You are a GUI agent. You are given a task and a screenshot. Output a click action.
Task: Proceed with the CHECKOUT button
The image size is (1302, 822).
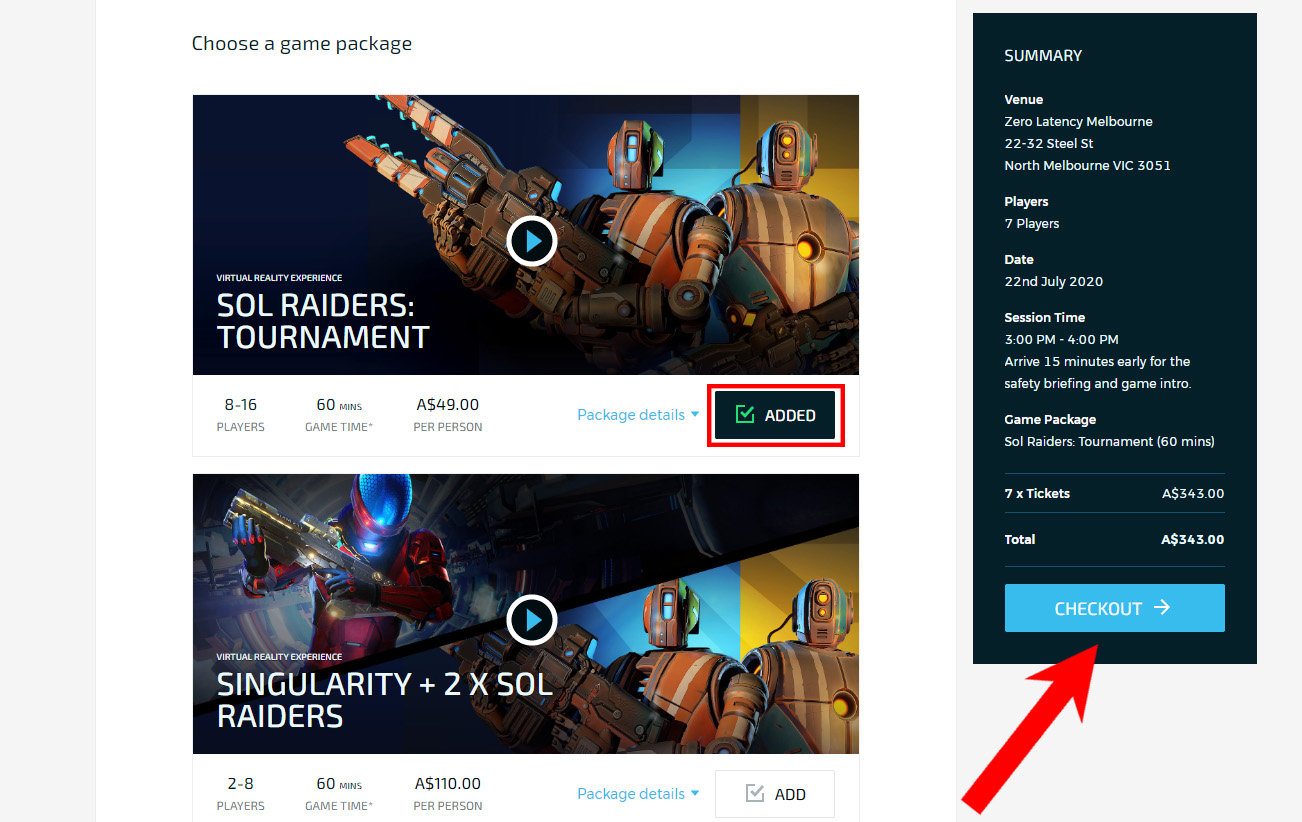point(1114,608)
